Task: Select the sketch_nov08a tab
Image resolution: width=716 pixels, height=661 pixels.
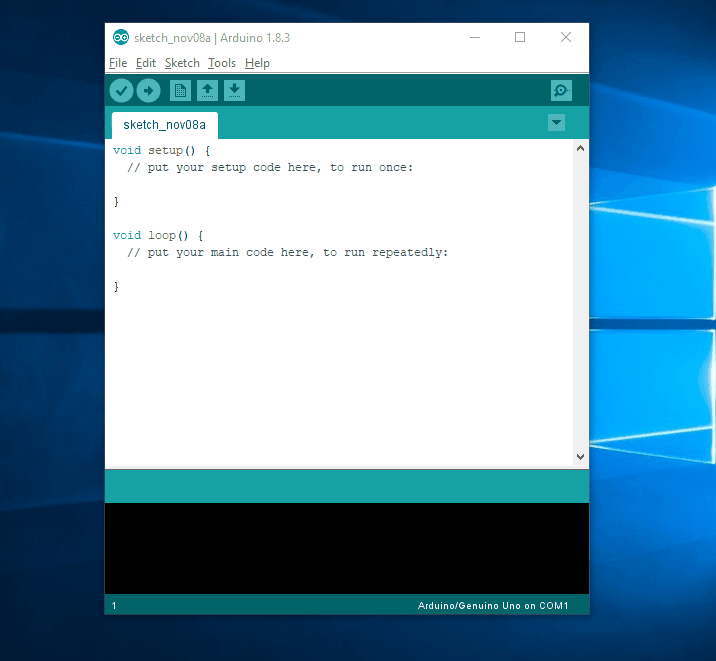Action: point(164,125)
